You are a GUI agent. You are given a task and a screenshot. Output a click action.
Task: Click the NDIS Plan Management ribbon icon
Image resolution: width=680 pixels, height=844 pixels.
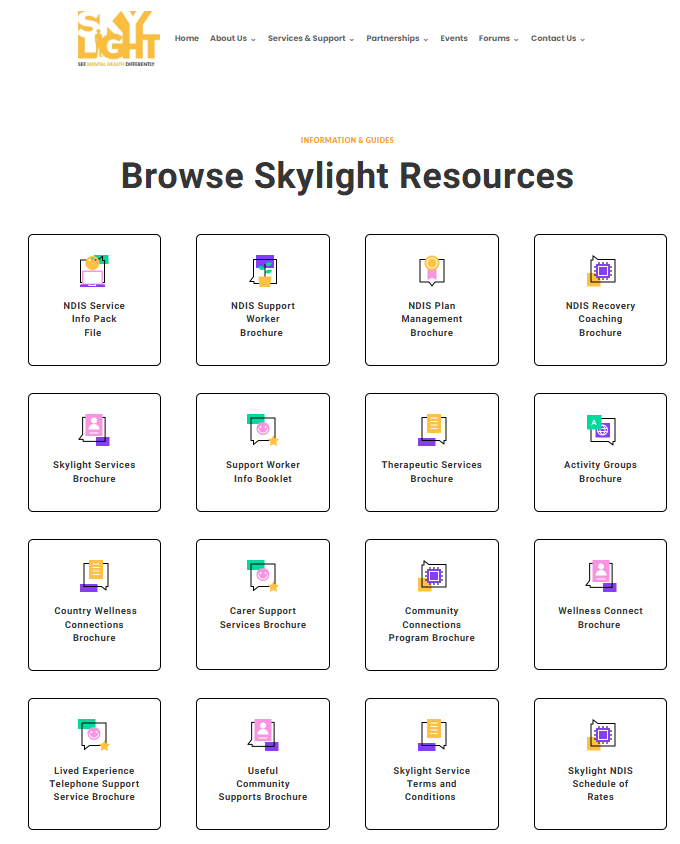coord(431,271)
